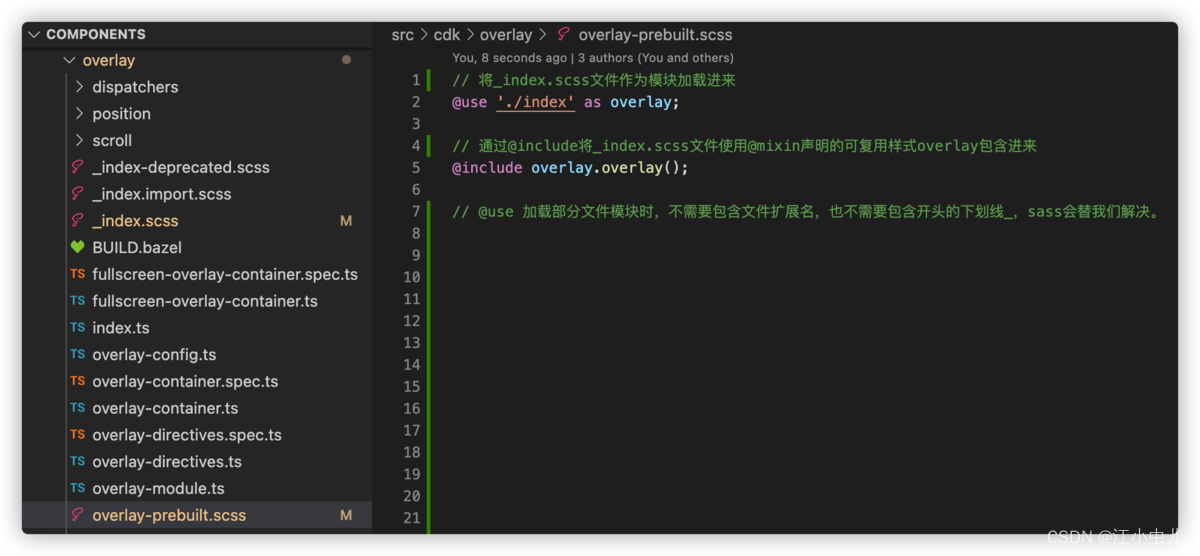Click line number 10 in gutter

click(411, 277)
